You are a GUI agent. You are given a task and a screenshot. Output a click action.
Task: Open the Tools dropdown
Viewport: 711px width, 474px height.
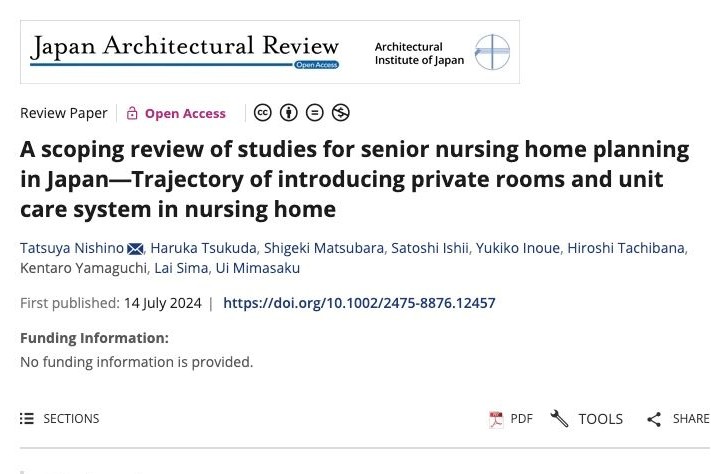(x=587, y=419)
